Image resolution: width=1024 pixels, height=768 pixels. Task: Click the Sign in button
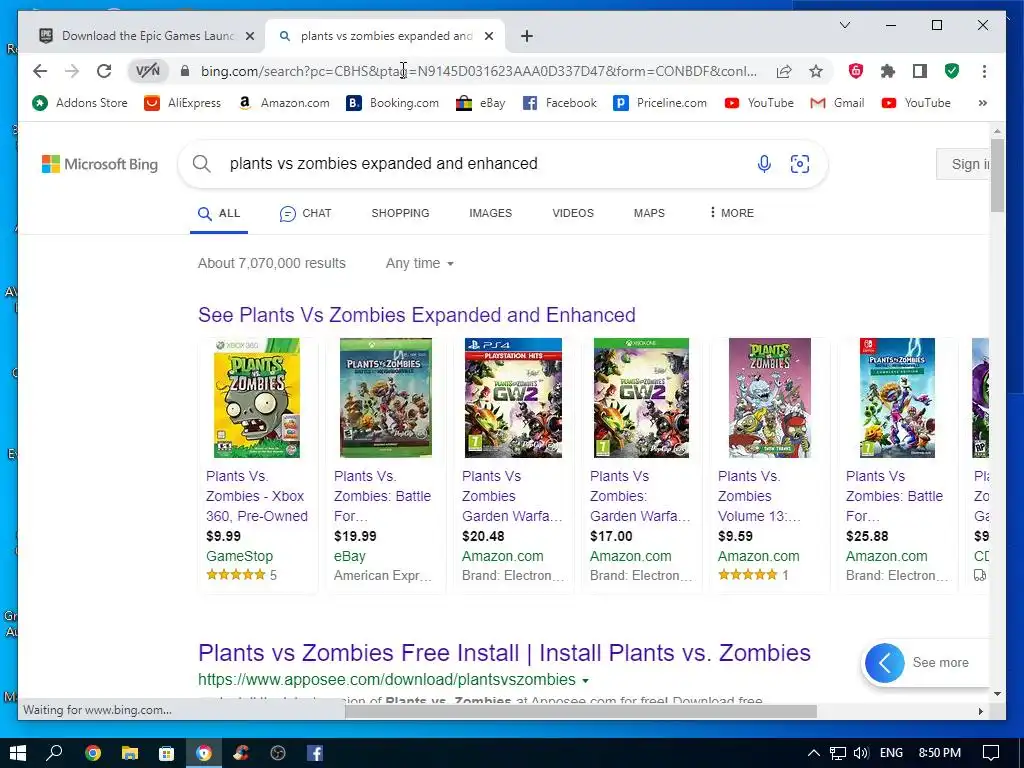tap(964, 164)
